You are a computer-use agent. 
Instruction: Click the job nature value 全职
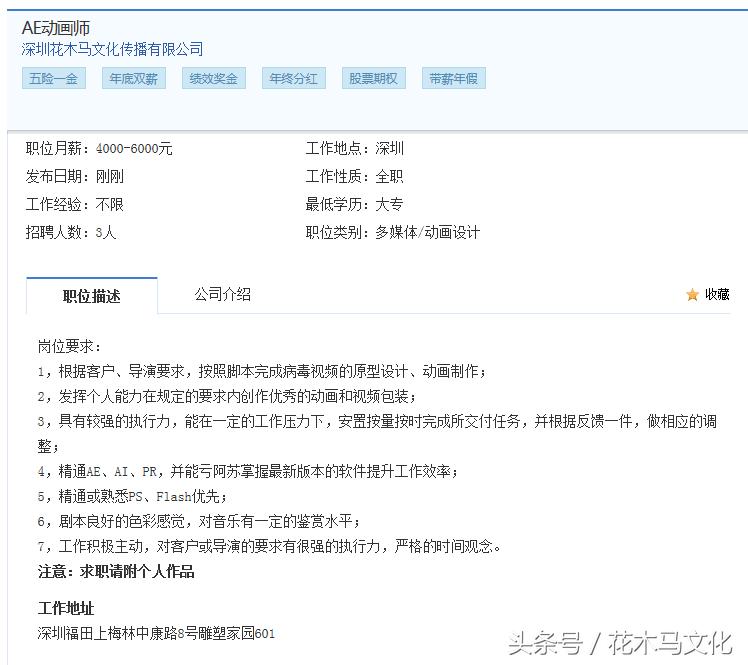coord(389,177)
